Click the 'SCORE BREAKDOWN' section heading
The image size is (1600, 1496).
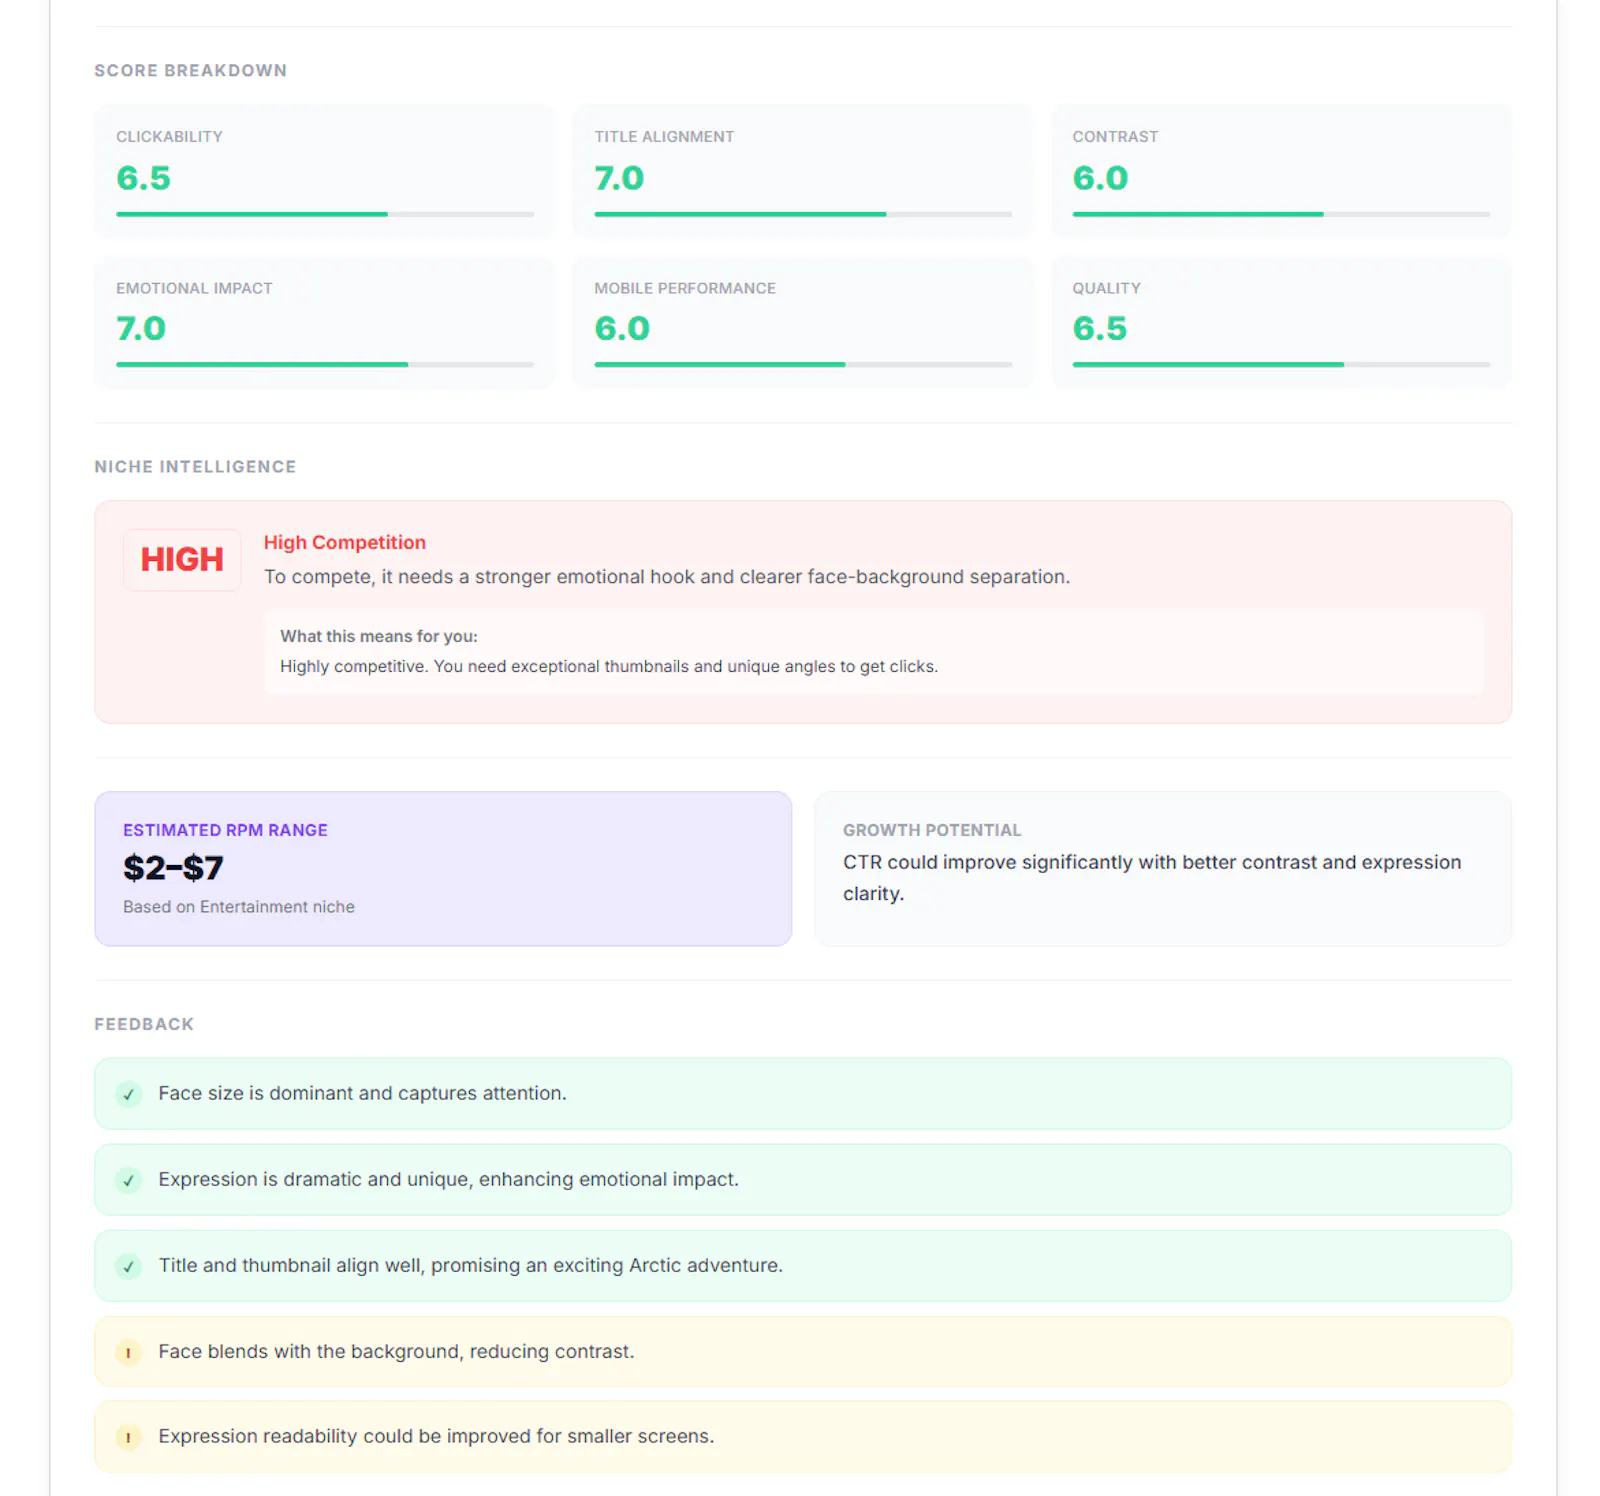190,71
